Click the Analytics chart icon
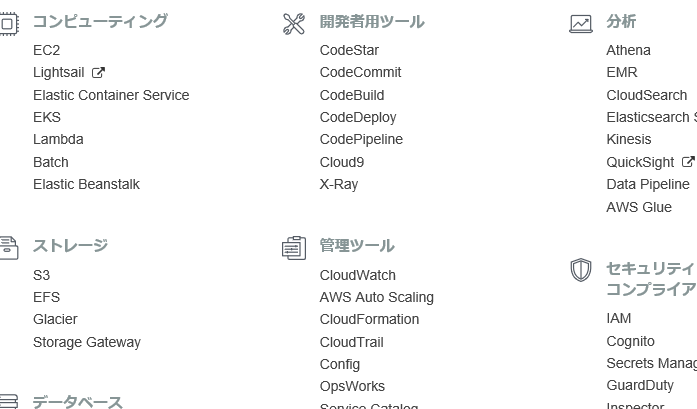This screenshot has width=697, height=409. (x=581, y=24)
